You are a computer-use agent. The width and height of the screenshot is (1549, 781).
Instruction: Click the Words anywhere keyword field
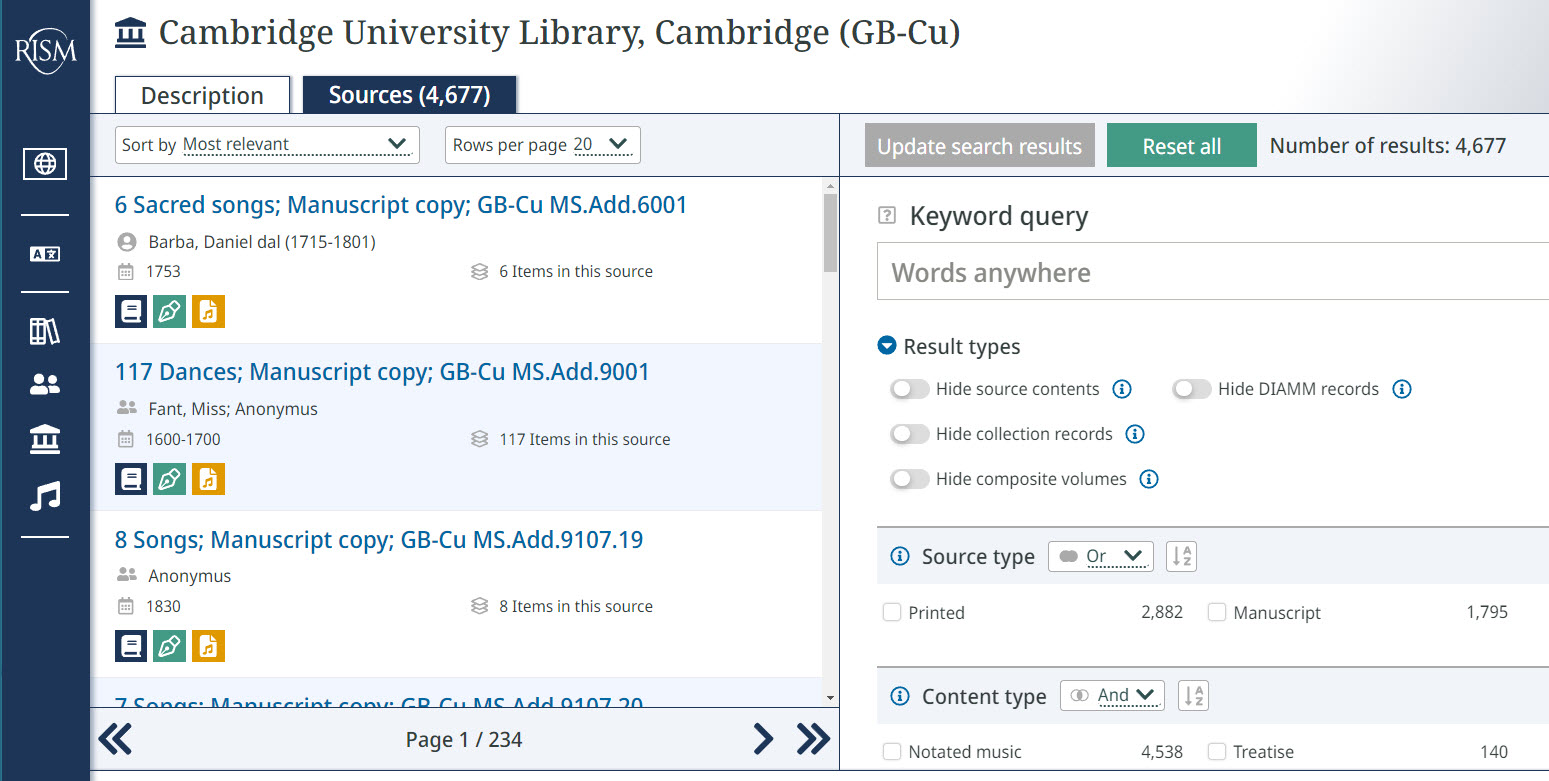pyautogui.click(x=1210, y=272)
